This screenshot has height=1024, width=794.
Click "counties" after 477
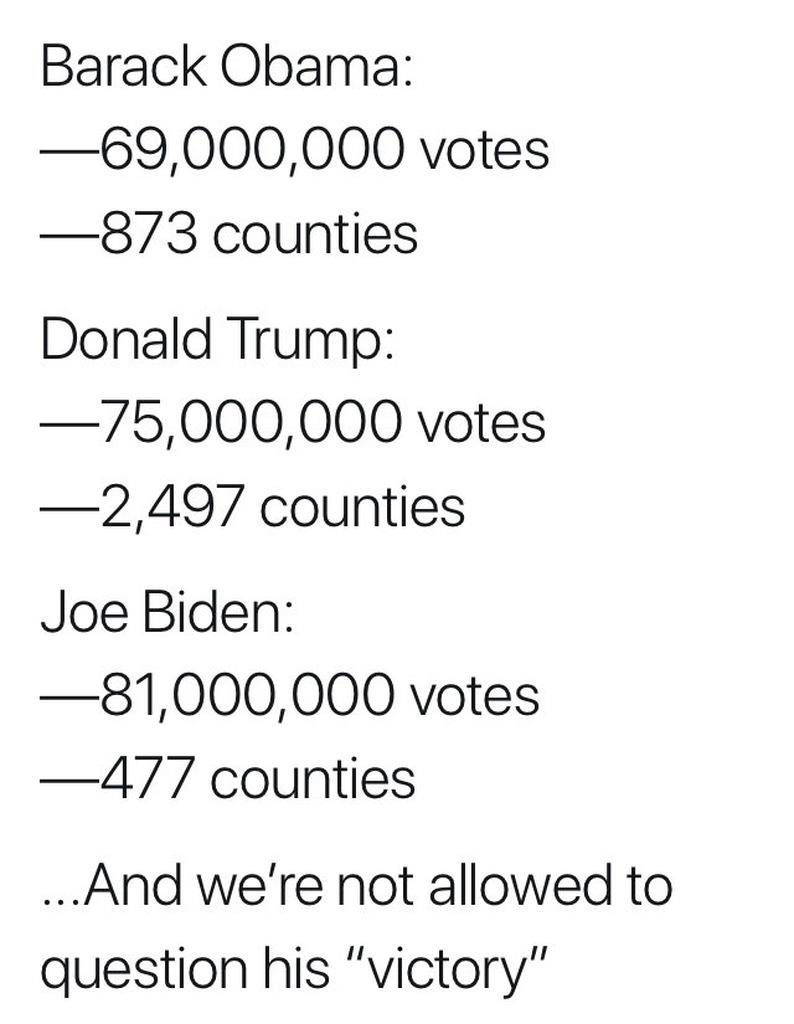point(314,778)
